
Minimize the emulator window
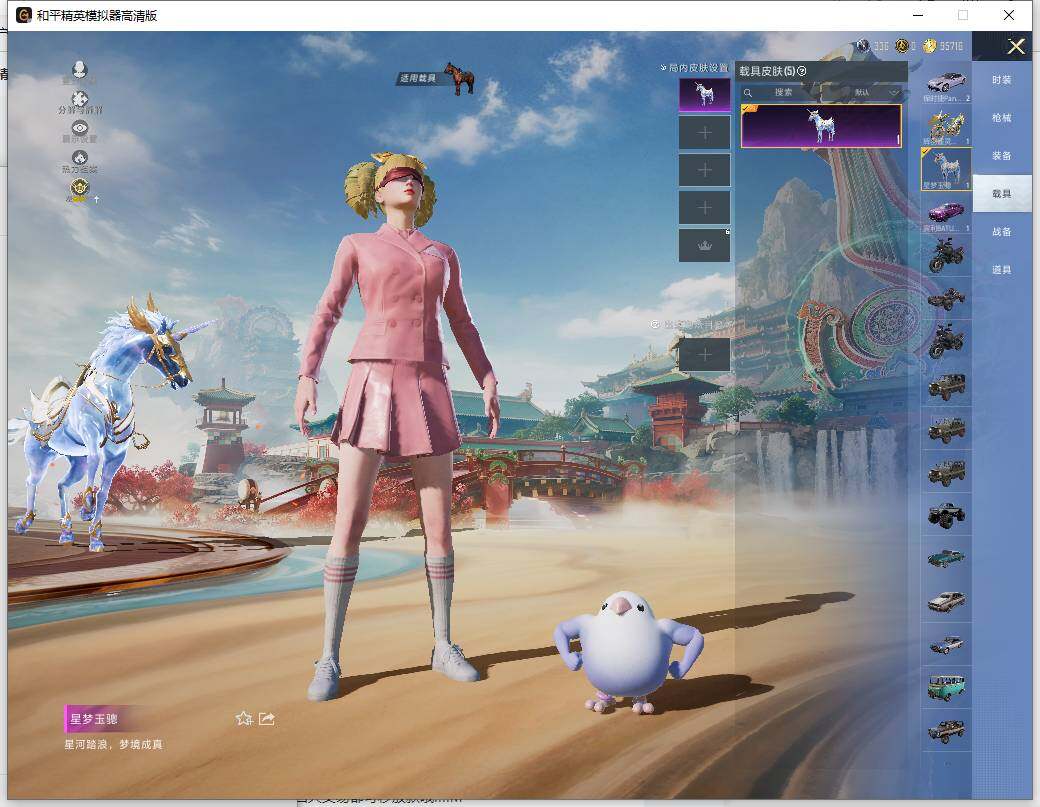point(918,15)
